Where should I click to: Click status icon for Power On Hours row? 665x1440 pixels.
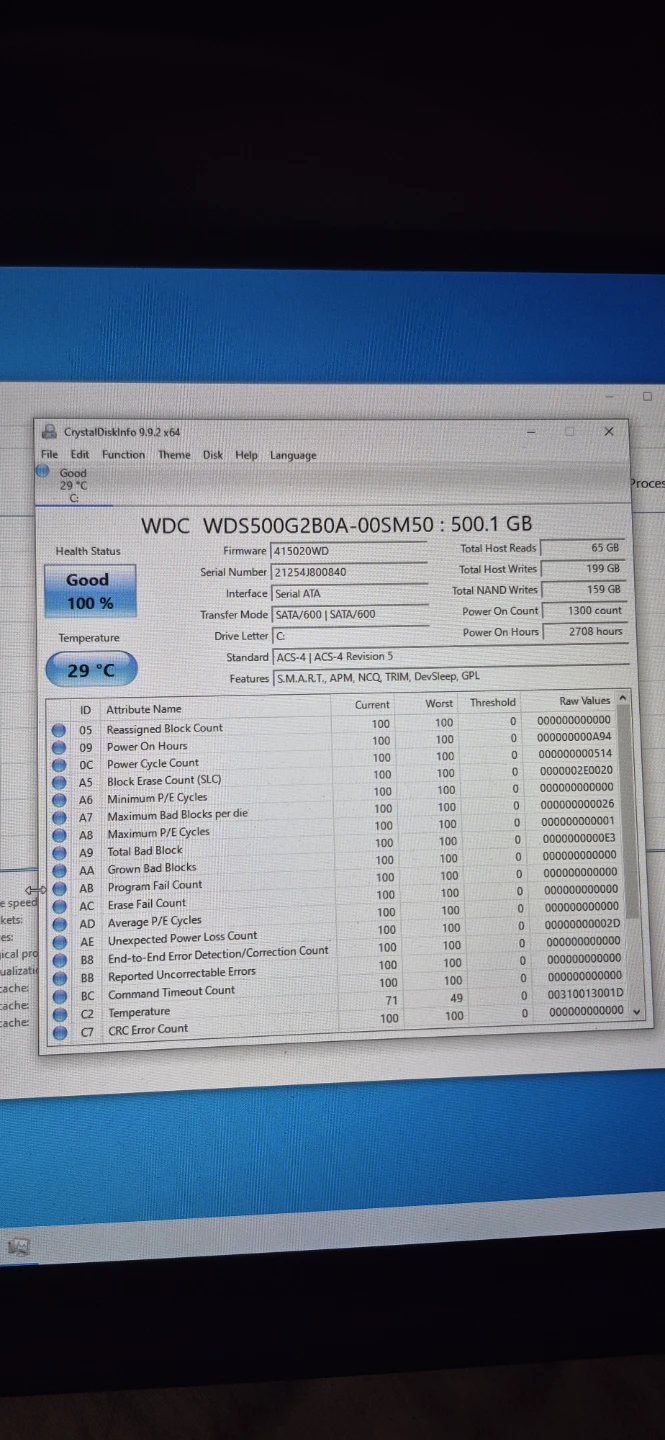tap(60, 748)
